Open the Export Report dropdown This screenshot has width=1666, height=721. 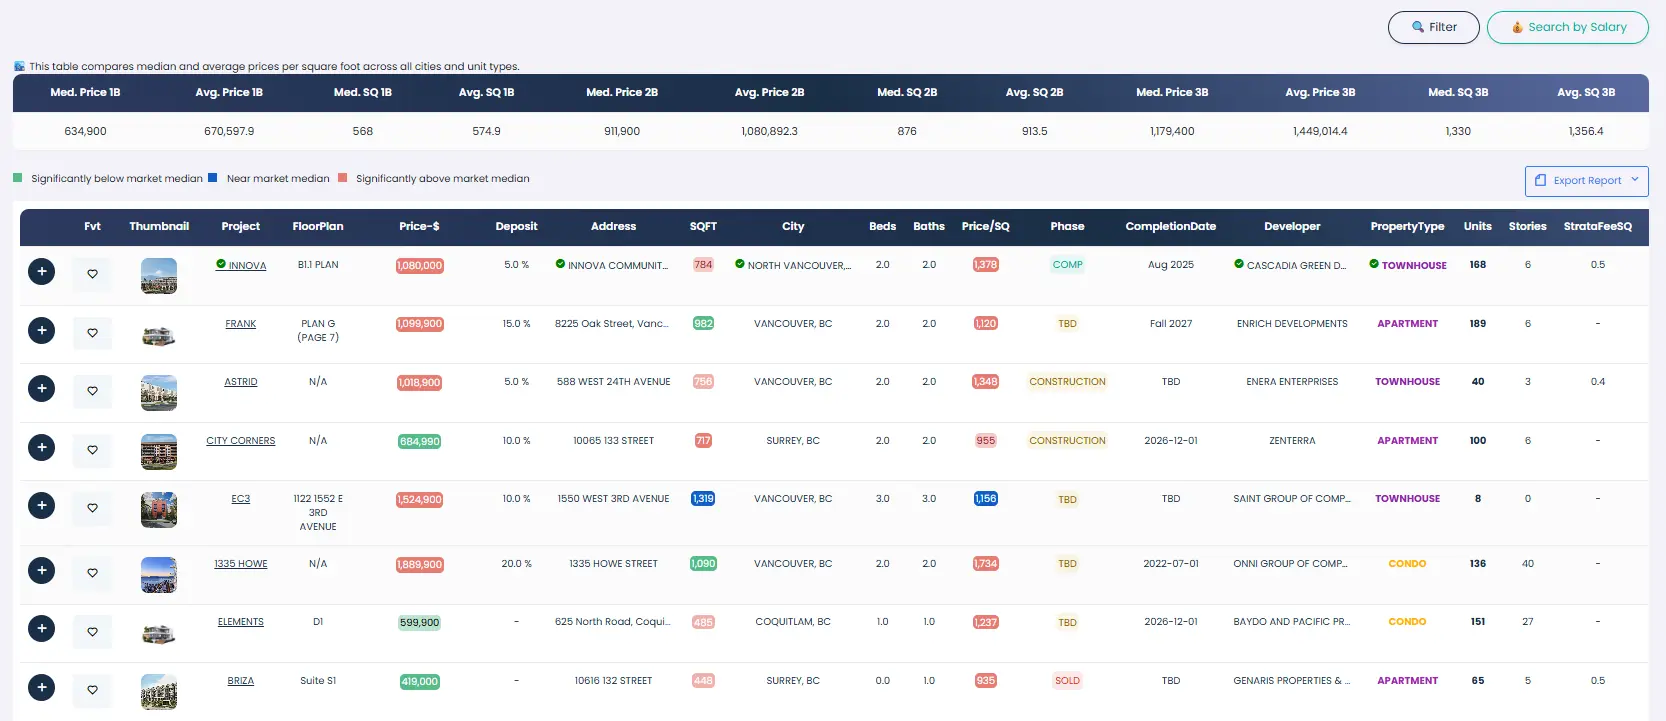click(1586, 181)
